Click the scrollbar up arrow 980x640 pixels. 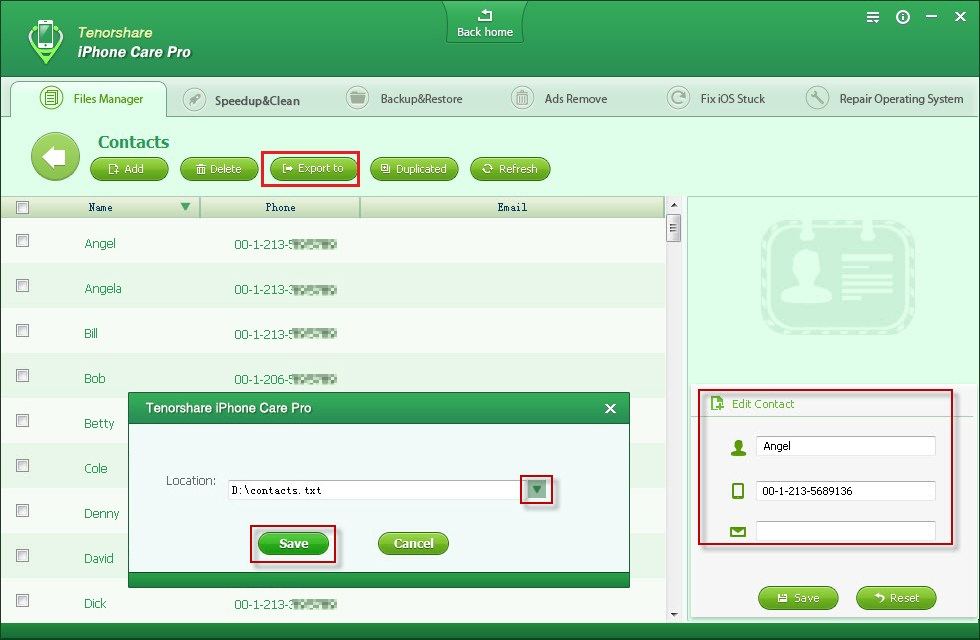[674, 205]
